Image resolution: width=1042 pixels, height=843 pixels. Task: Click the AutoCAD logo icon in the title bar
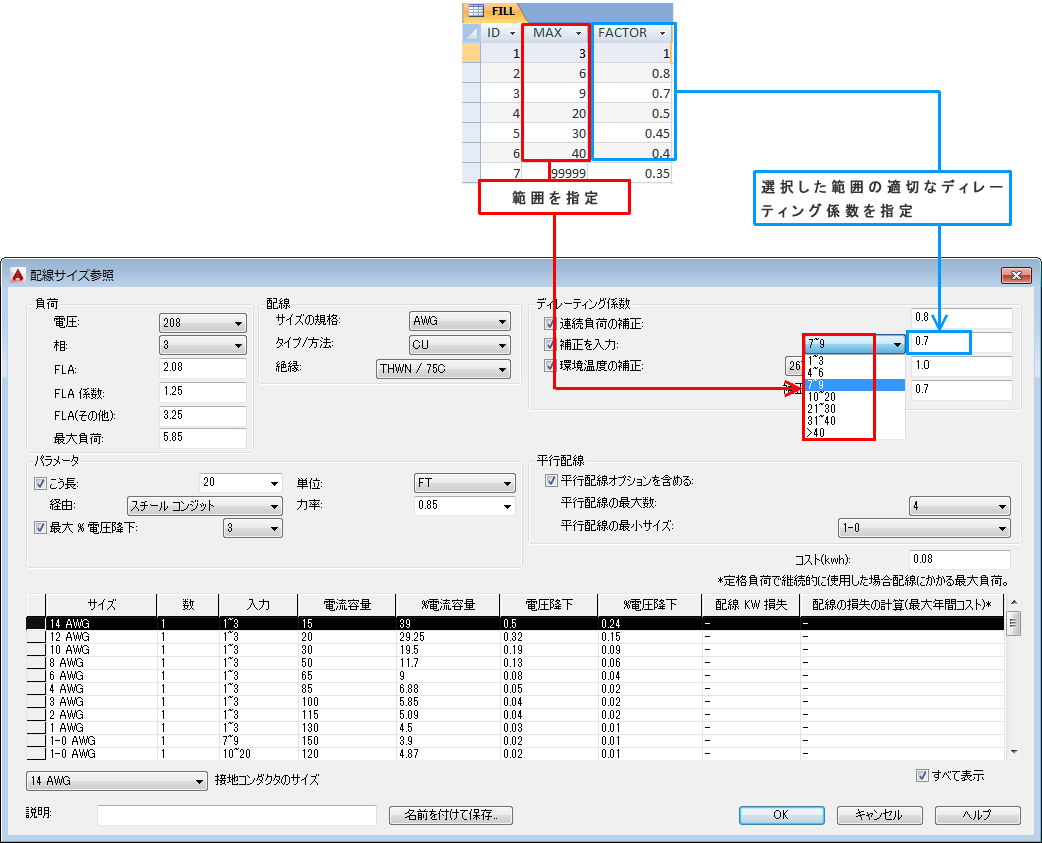click(x=18, y=275)
